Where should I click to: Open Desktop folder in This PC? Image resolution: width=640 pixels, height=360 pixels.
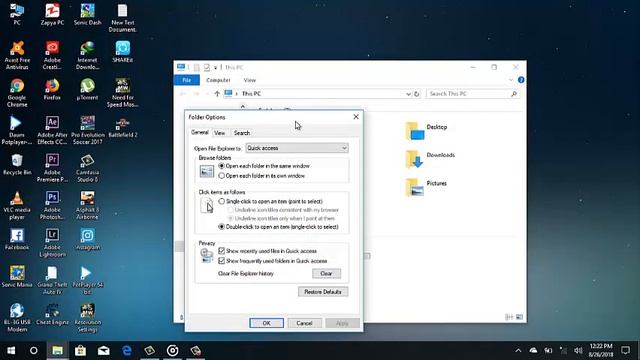(426, 131)
